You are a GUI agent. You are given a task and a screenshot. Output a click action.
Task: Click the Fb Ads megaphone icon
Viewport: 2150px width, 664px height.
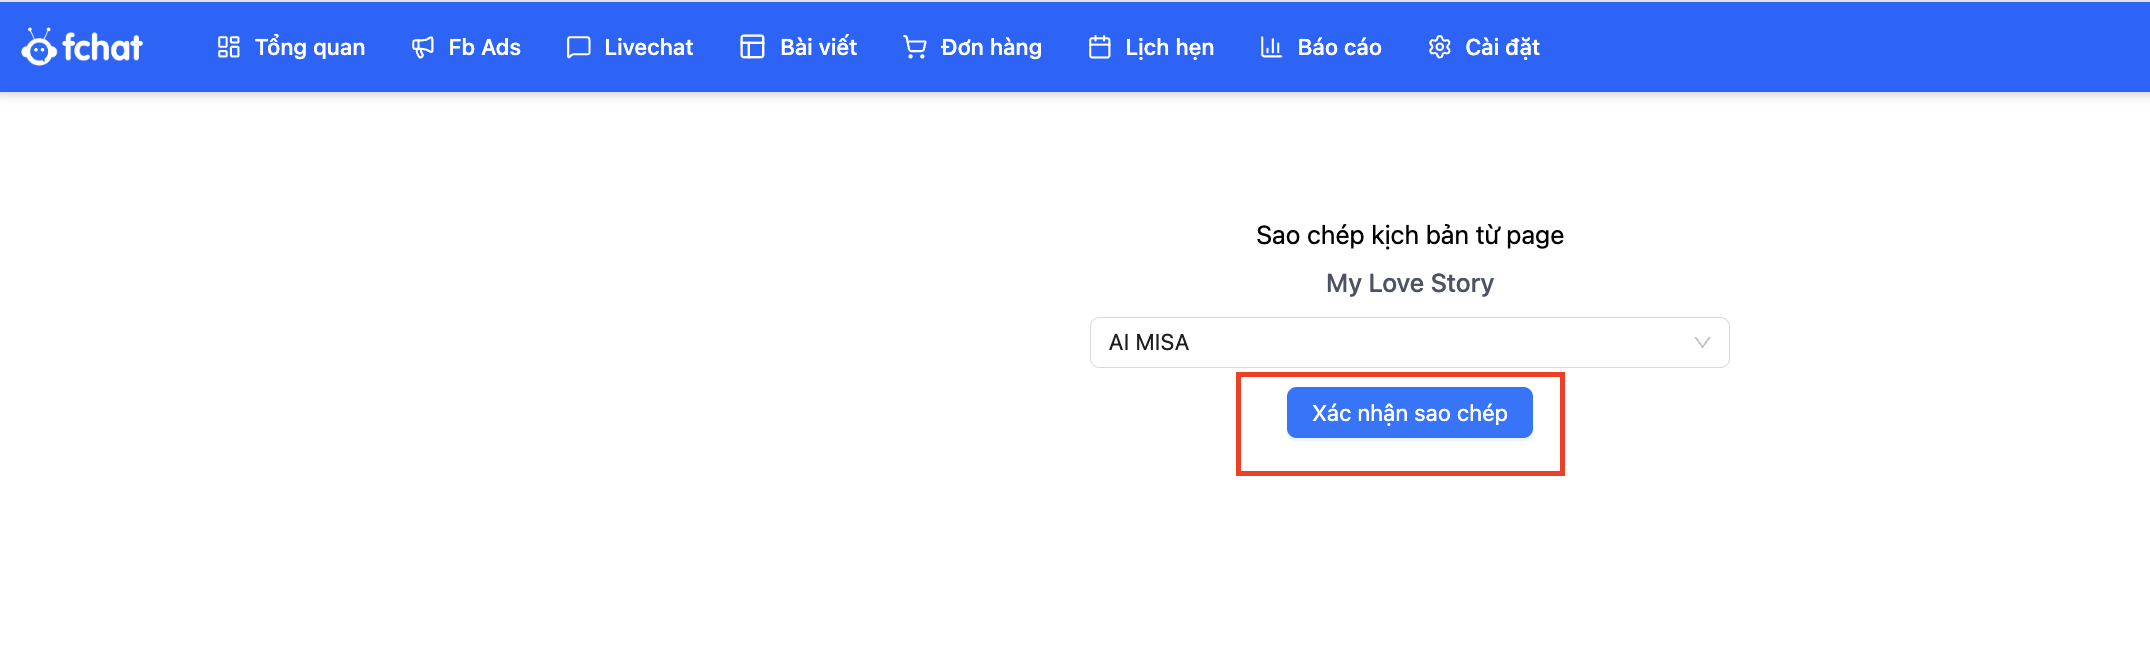tap(423, 47)
